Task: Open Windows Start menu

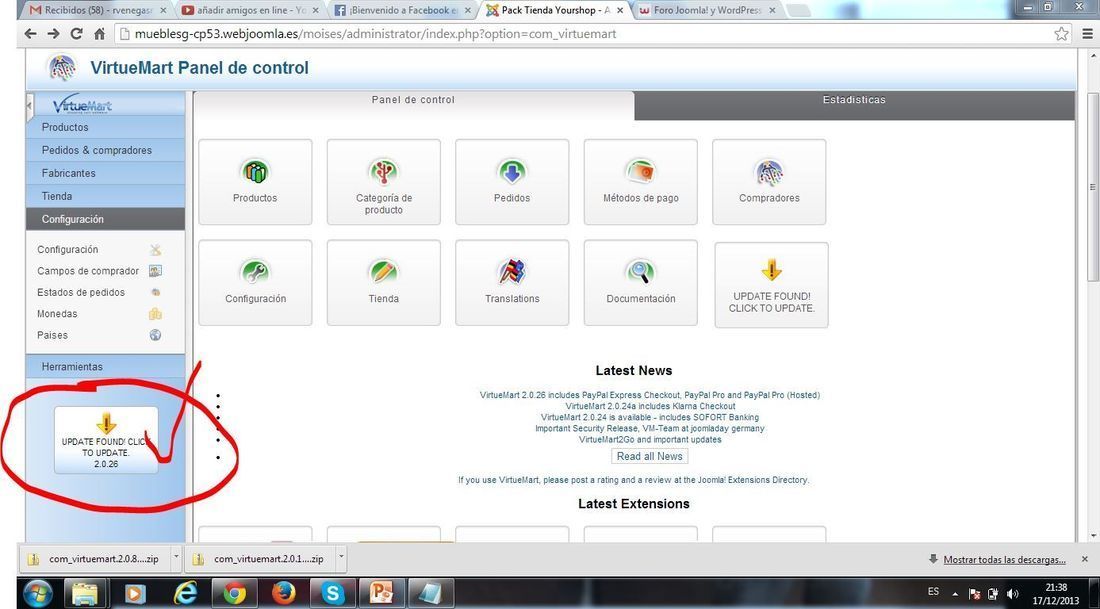Action: point(37,594)
